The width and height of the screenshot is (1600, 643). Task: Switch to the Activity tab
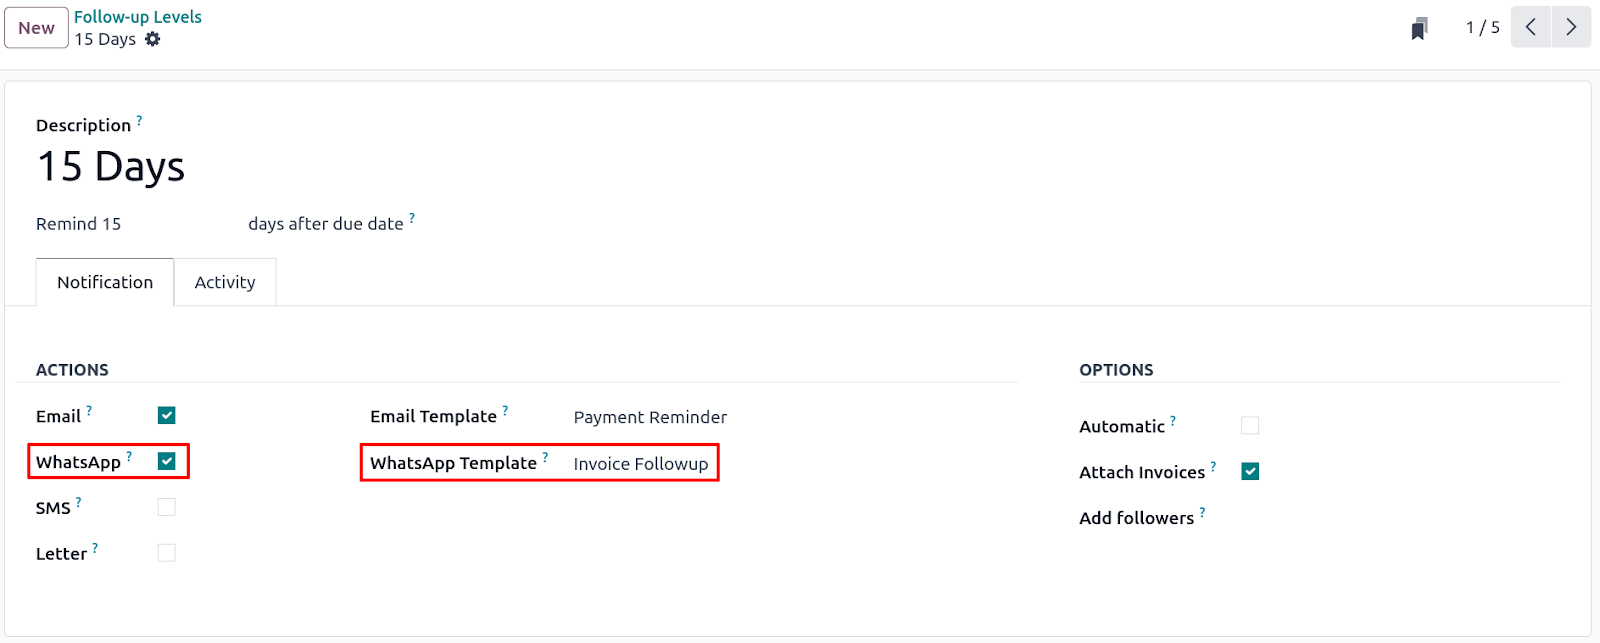coord(225,282)
